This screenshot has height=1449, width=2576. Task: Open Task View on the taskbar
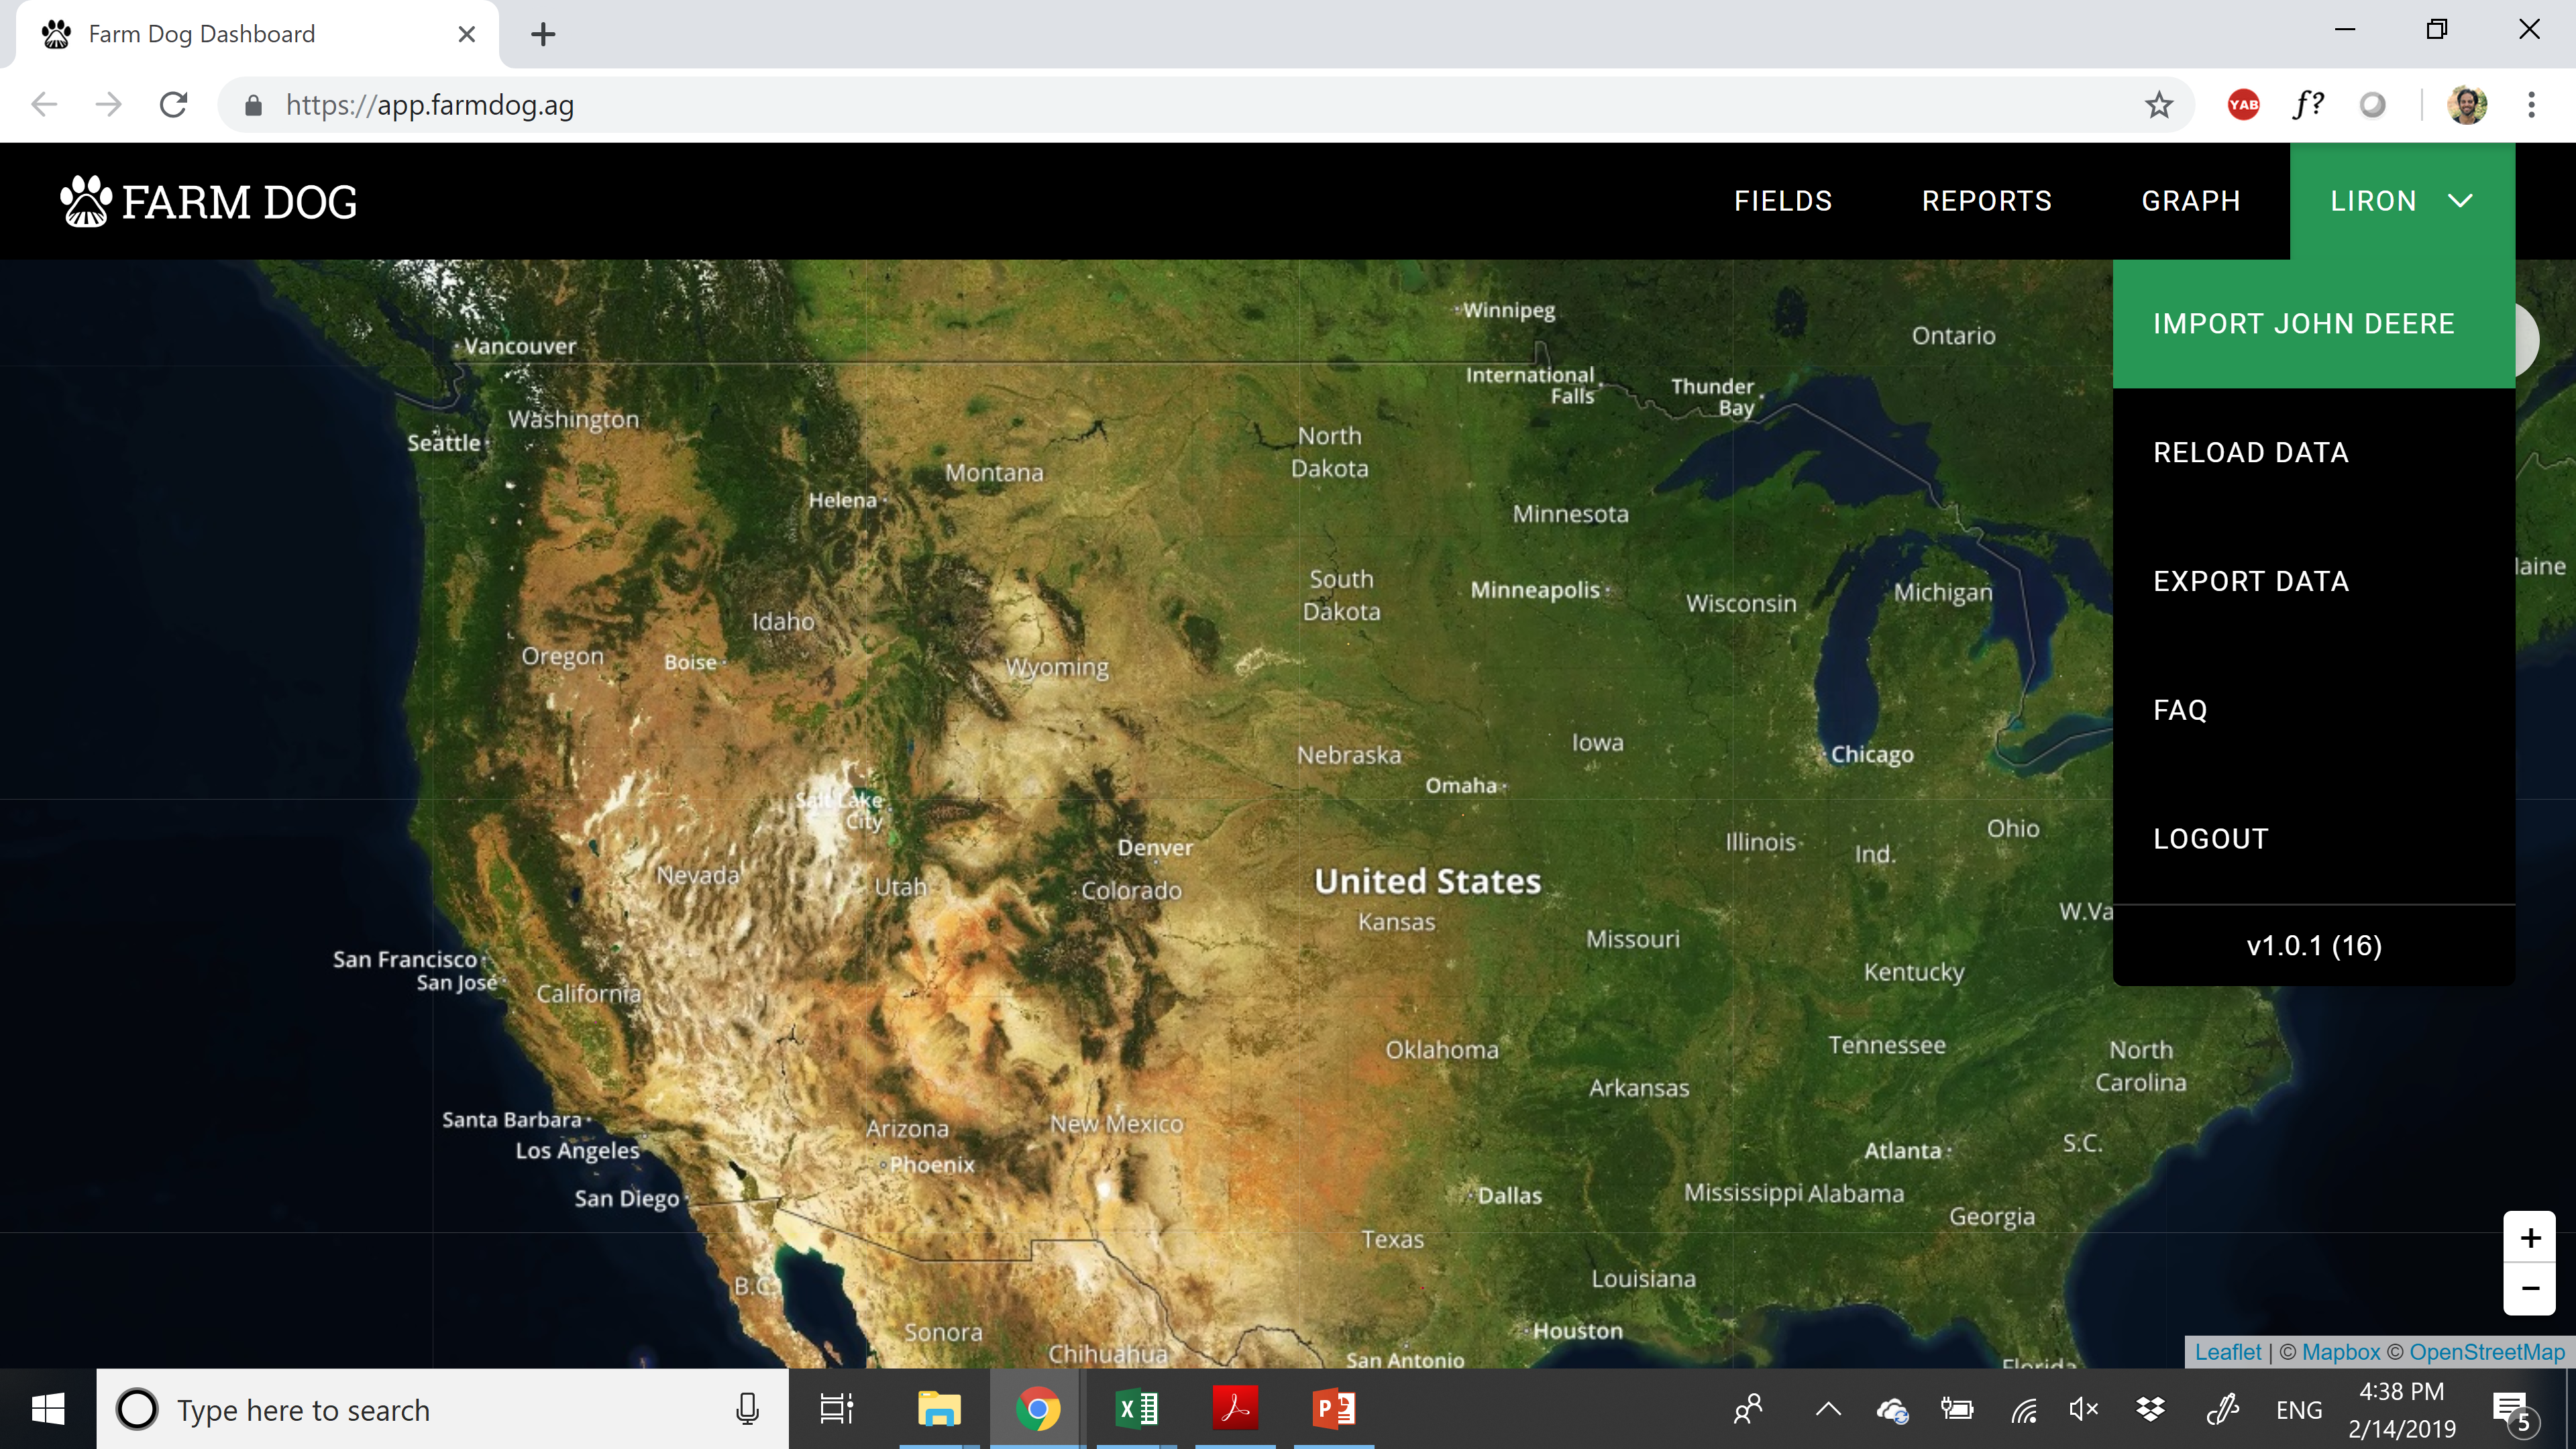(836, 1409)
